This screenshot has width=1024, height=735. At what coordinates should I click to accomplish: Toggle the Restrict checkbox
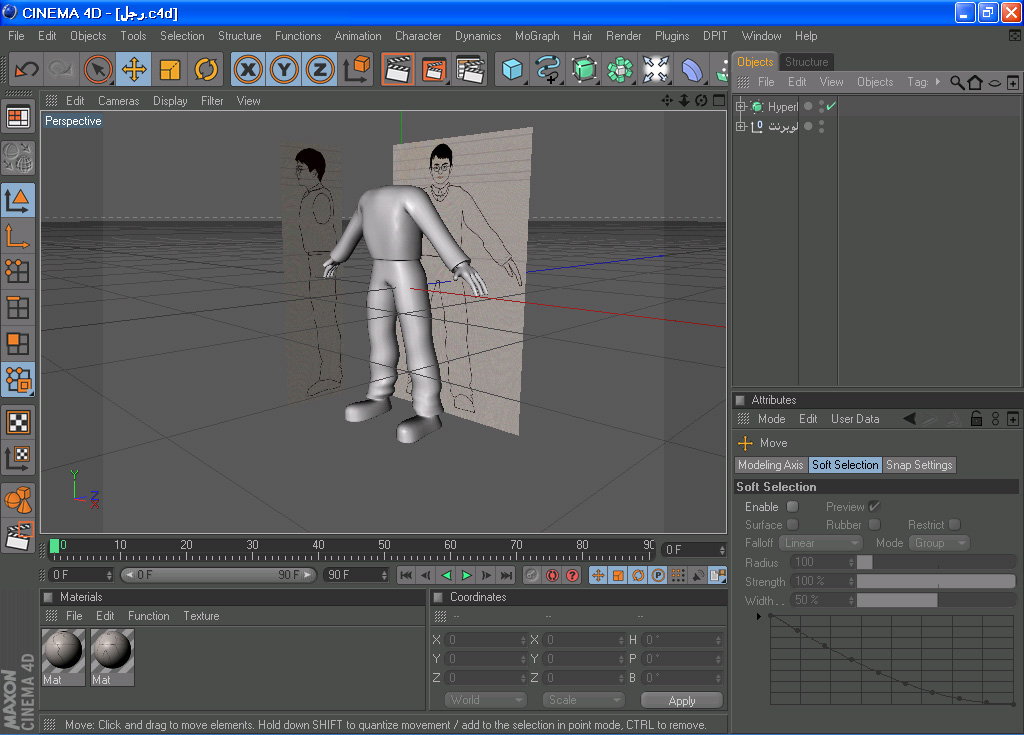tap(955, 525)
